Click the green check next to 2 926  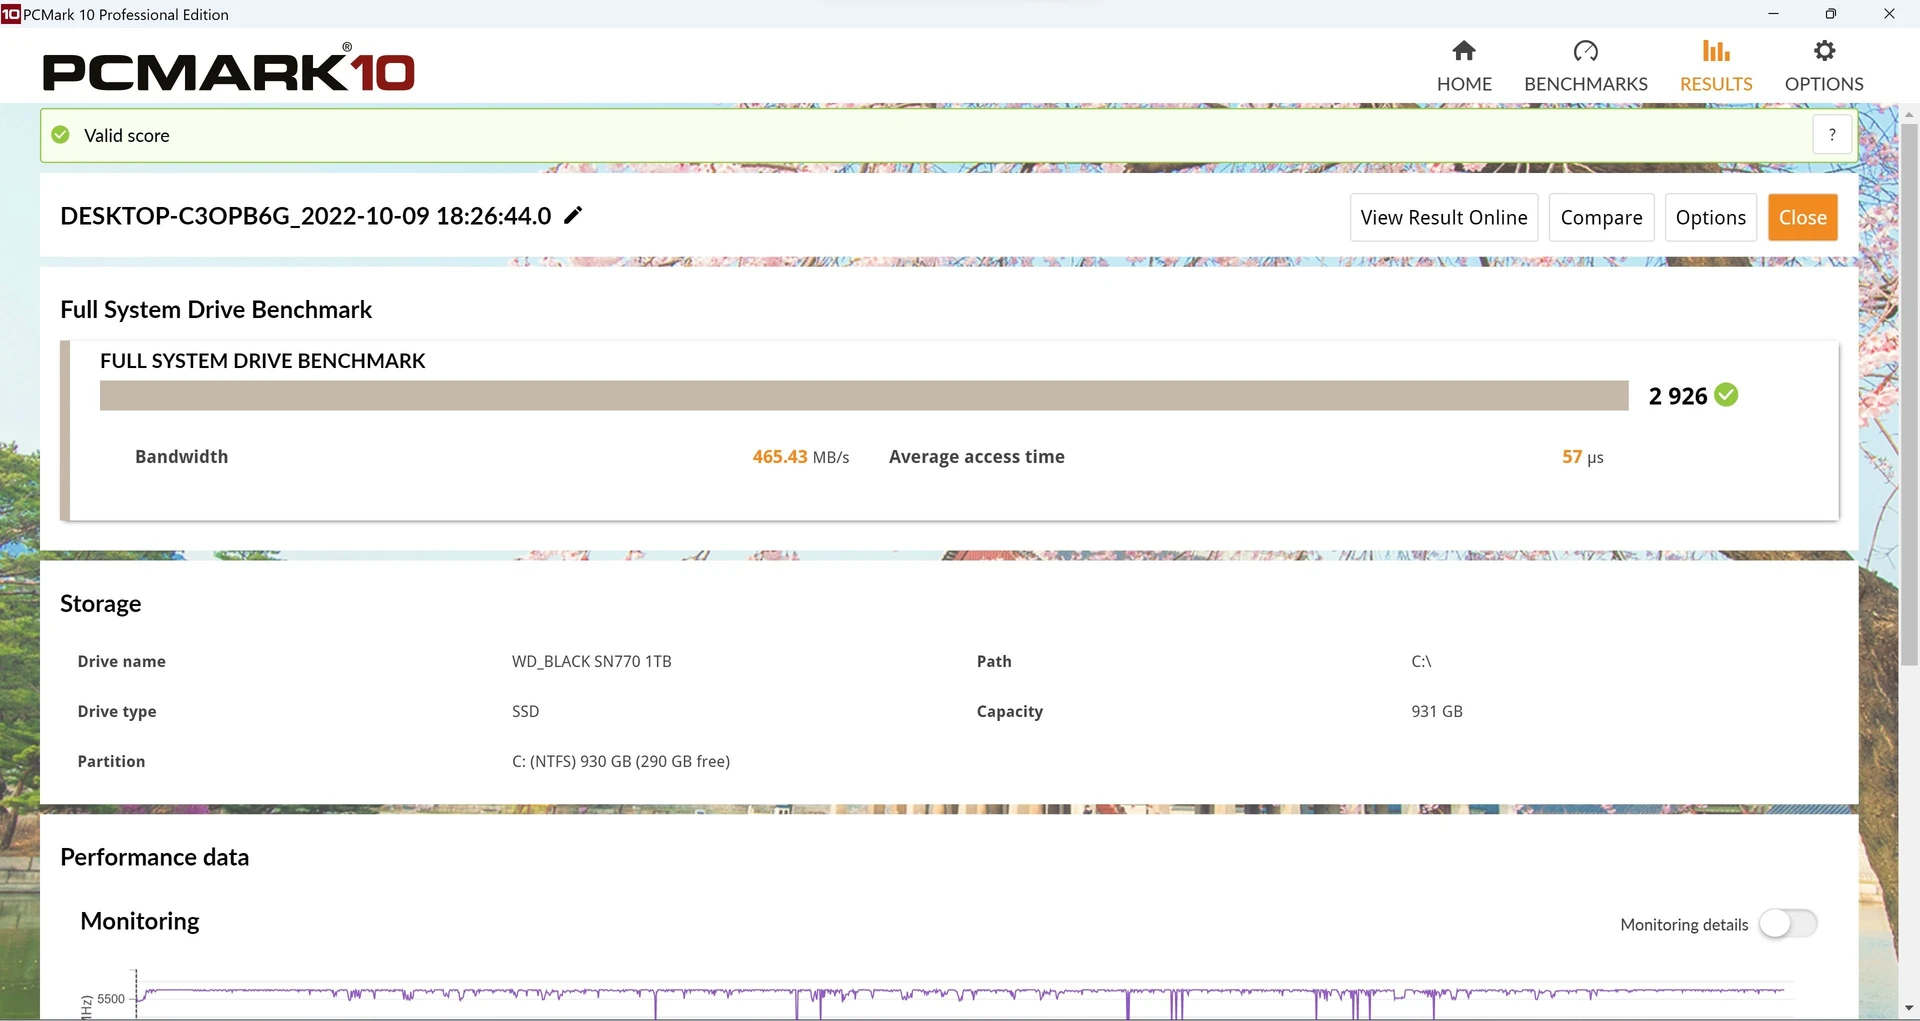tap(1726, 395)
